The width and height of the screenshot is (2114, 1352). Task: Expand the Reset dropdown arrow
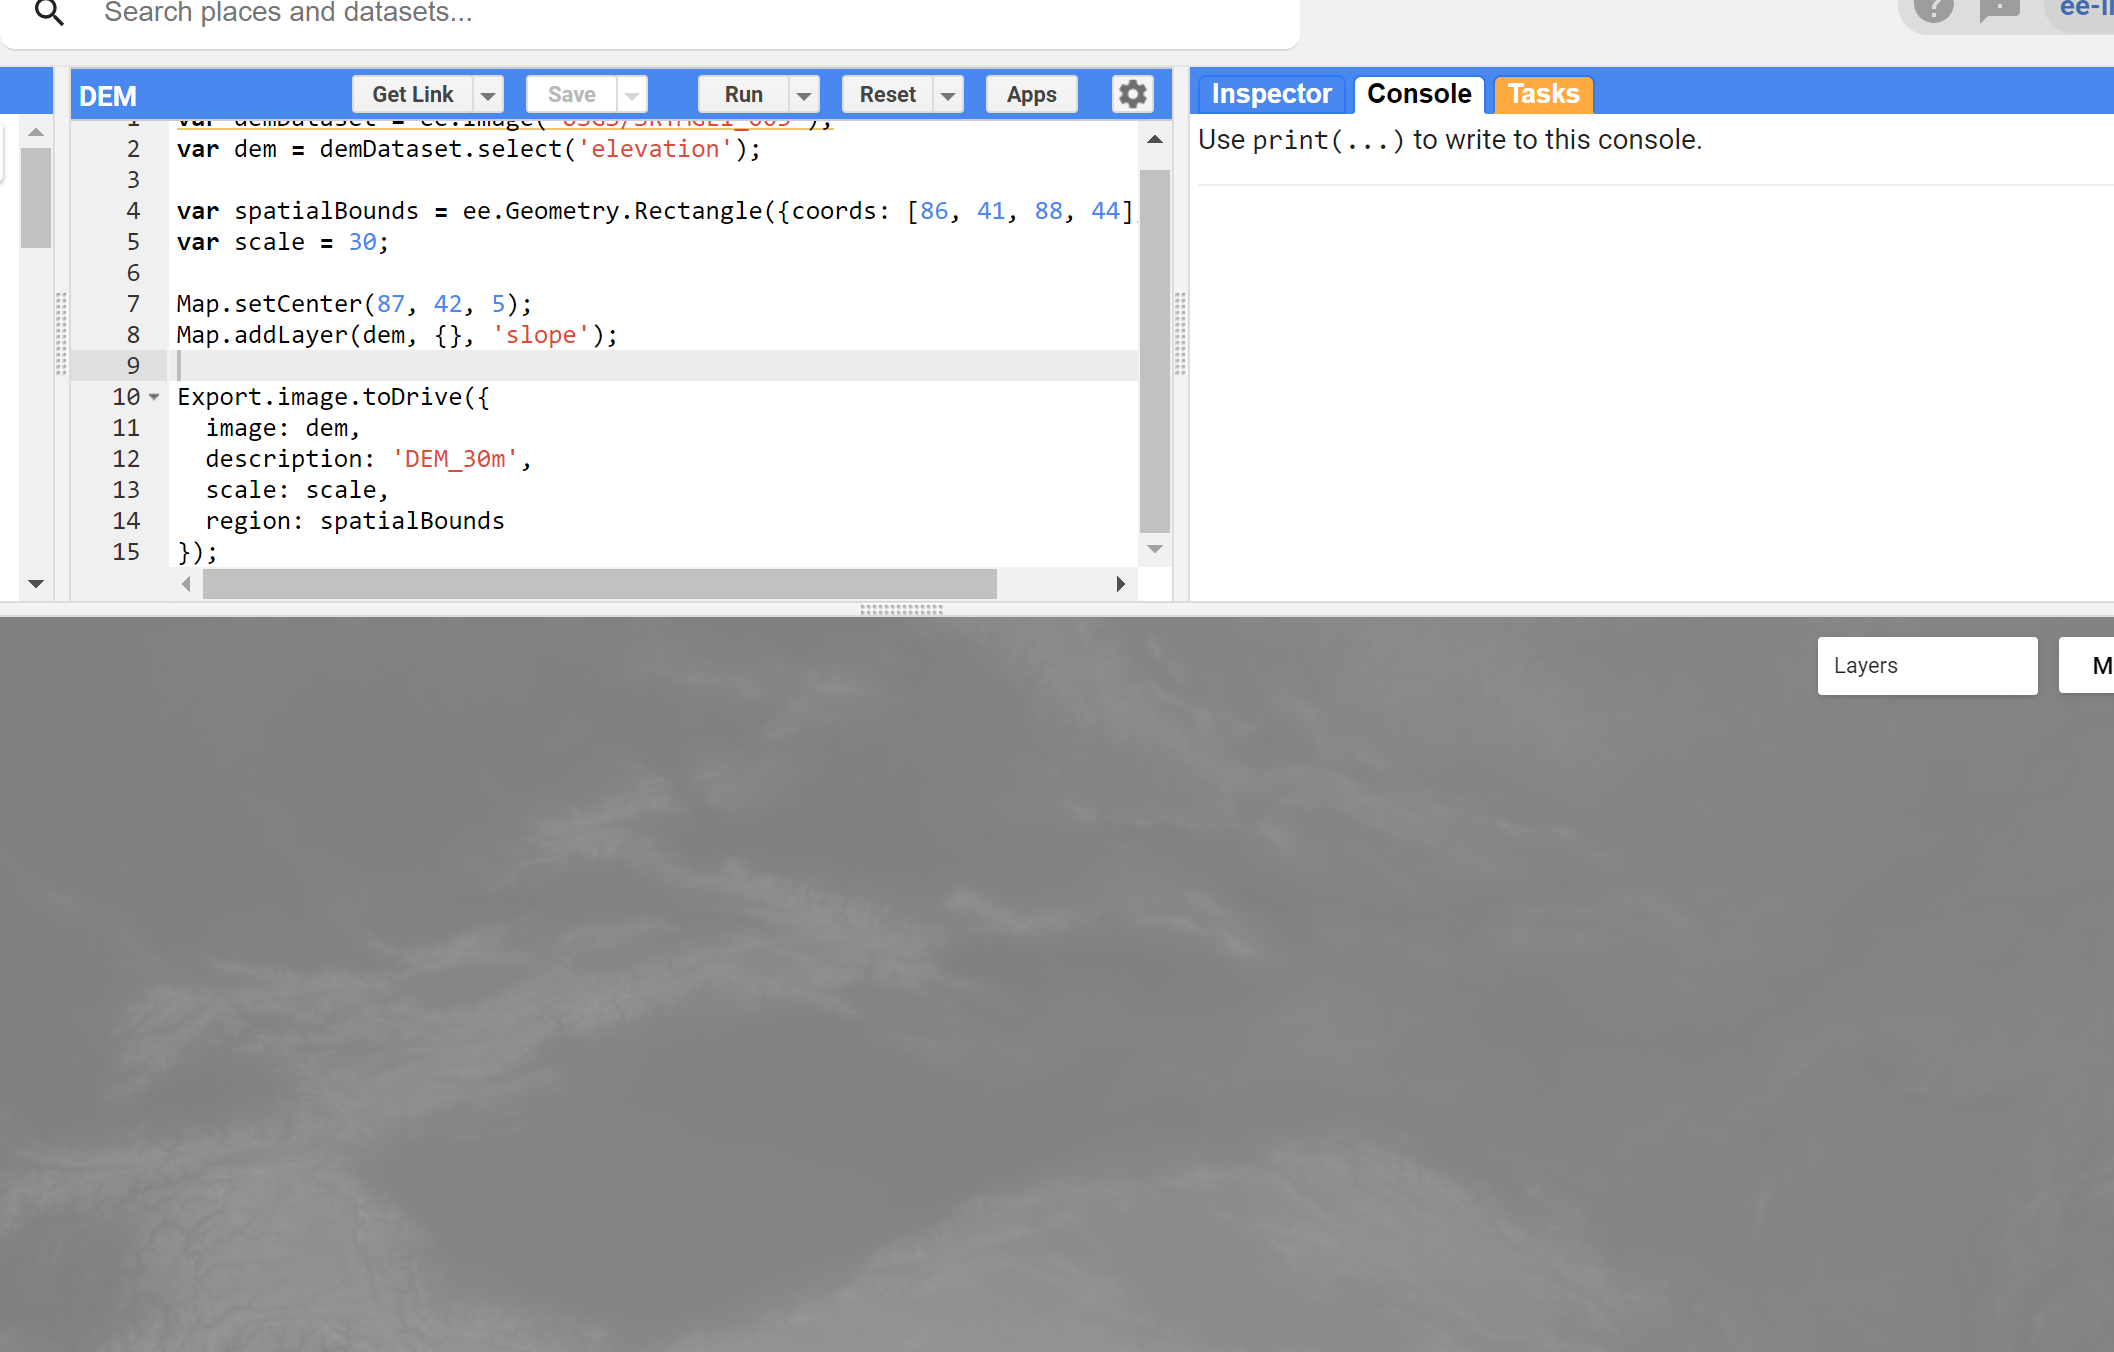(x=948, y=95)
